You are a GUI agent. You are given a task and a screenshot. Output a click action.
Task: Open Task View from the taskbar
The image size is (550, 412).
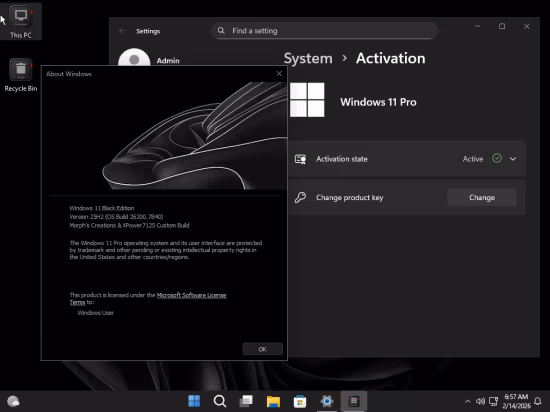(x=246, y=401)
